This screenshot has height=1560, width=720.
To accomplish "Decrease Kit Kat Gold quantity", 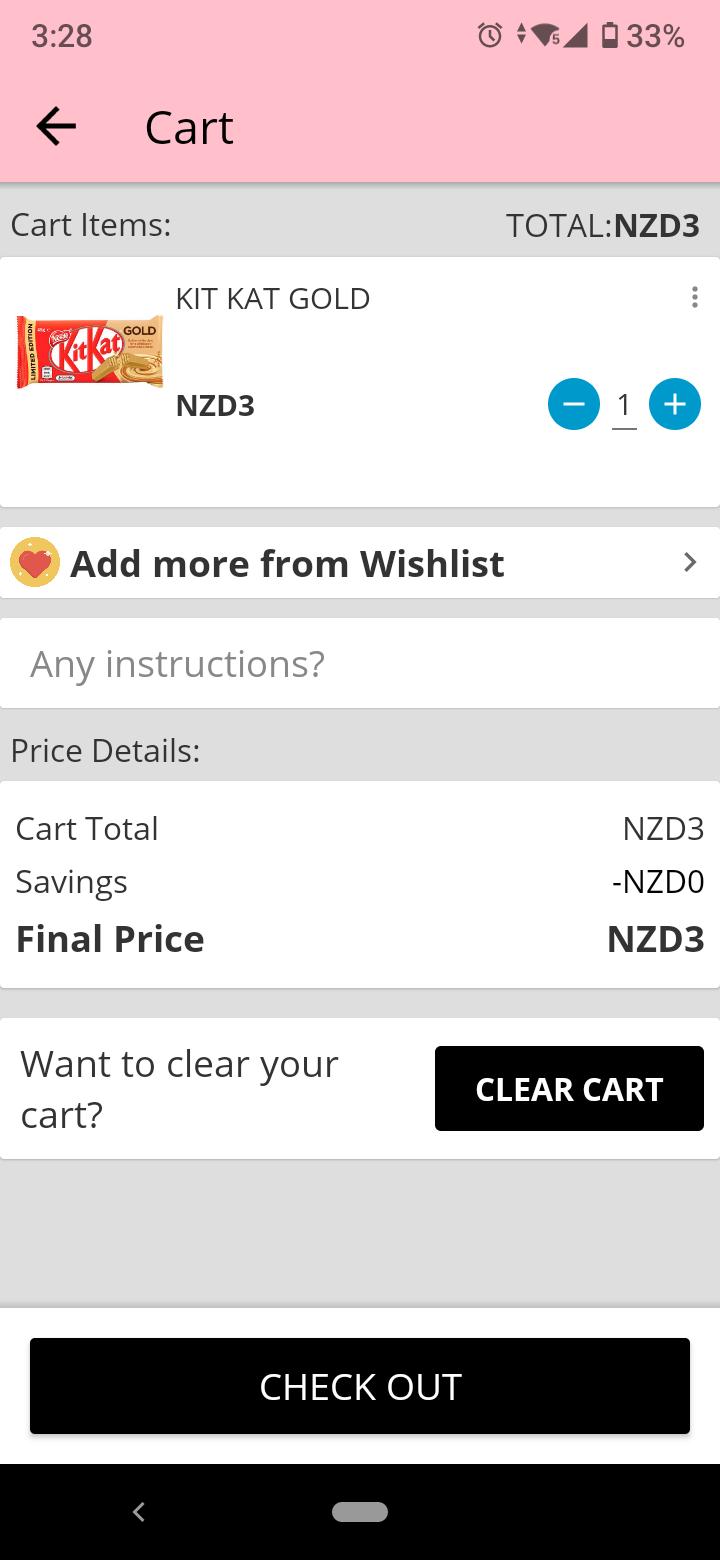I will point(574,404).
